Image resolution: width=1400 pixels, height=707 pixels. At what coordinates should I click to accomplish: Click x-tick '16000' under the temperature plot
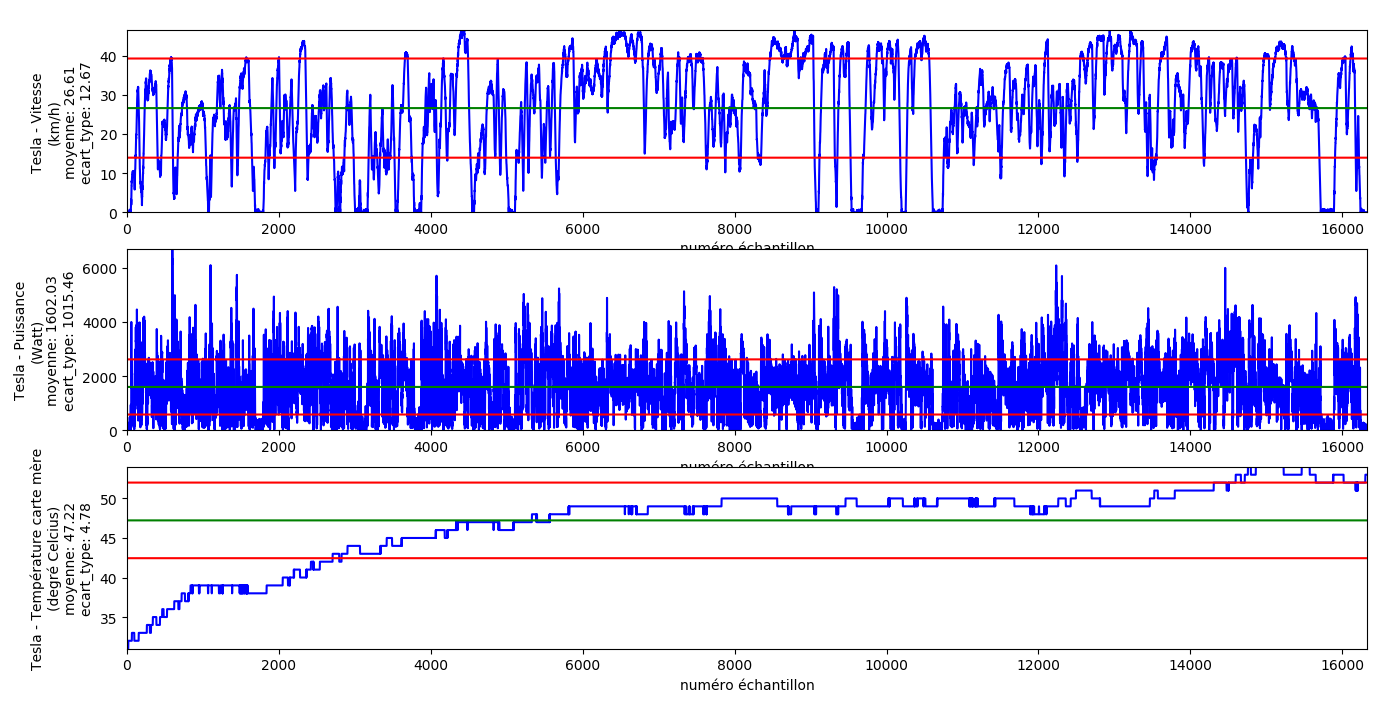click(x=1342, y=665)
